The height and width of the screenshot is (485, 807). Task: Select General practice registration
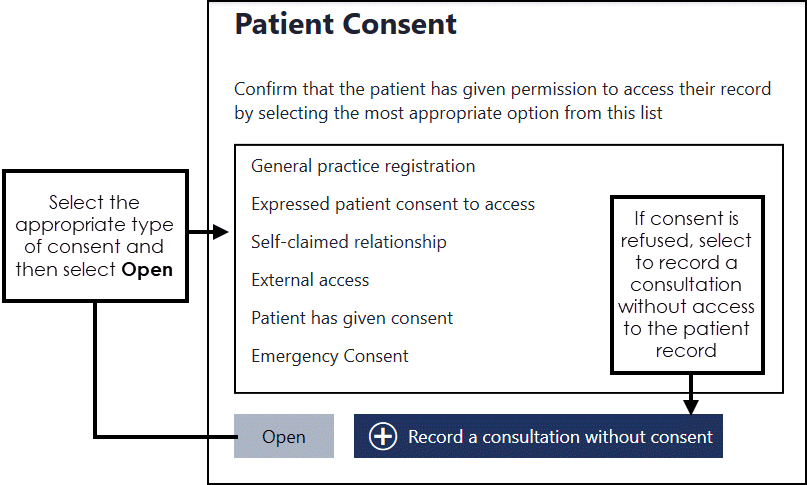363,166
